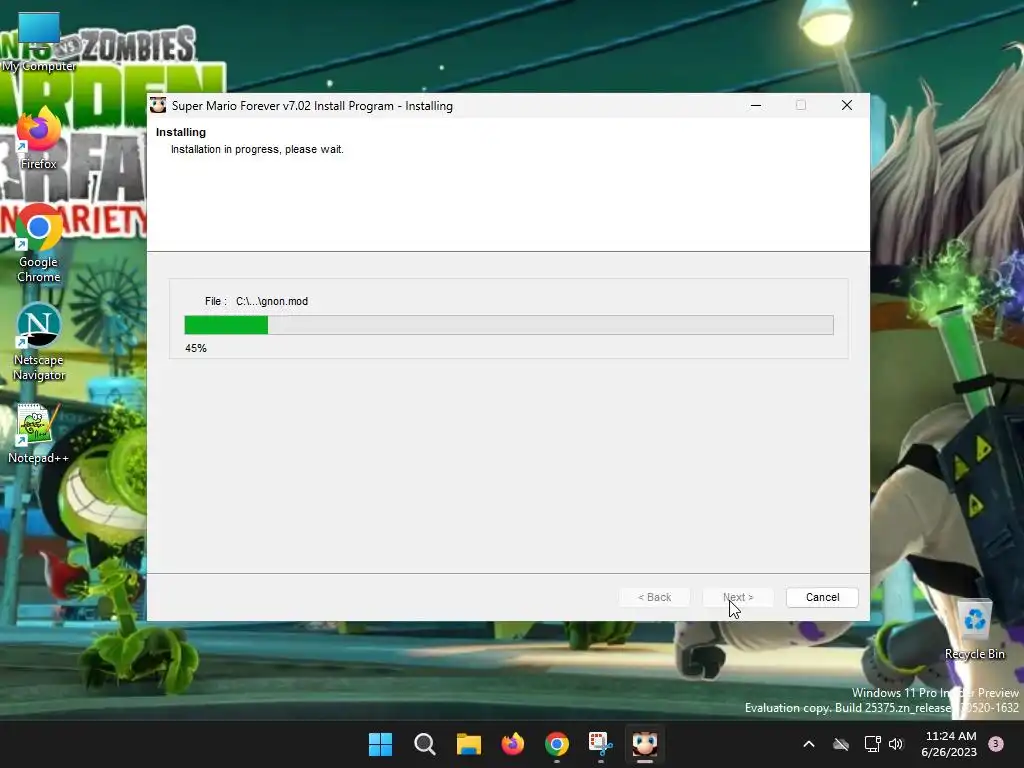Select the Super Mario installer taskbar icon
The width and height of the screenshot is (1024, 768).
645,744
